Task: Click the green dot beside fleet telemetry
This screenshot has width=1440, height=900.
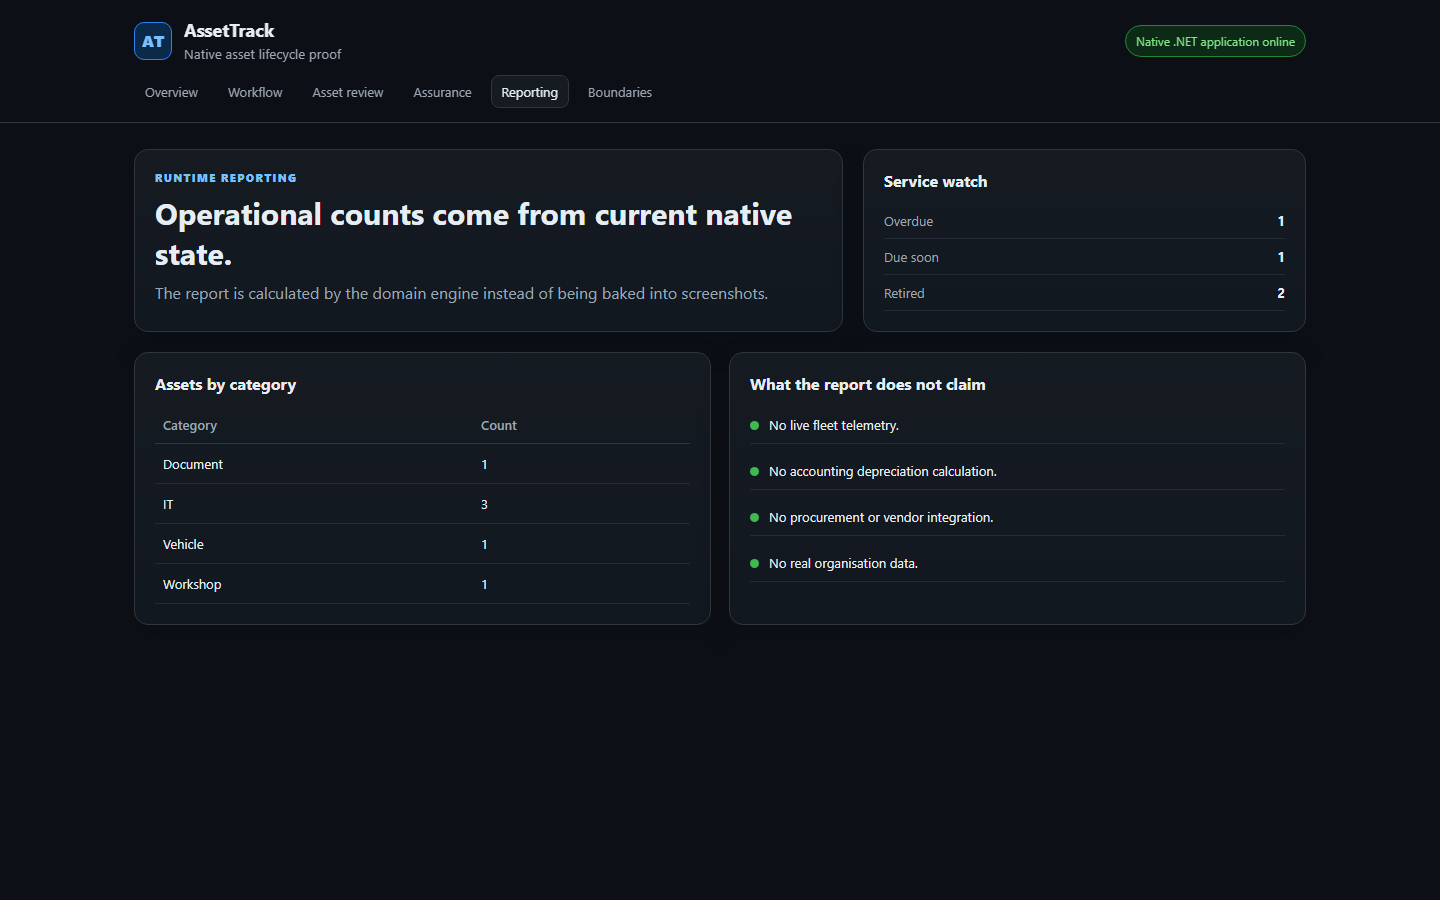Action: [754, 425]
